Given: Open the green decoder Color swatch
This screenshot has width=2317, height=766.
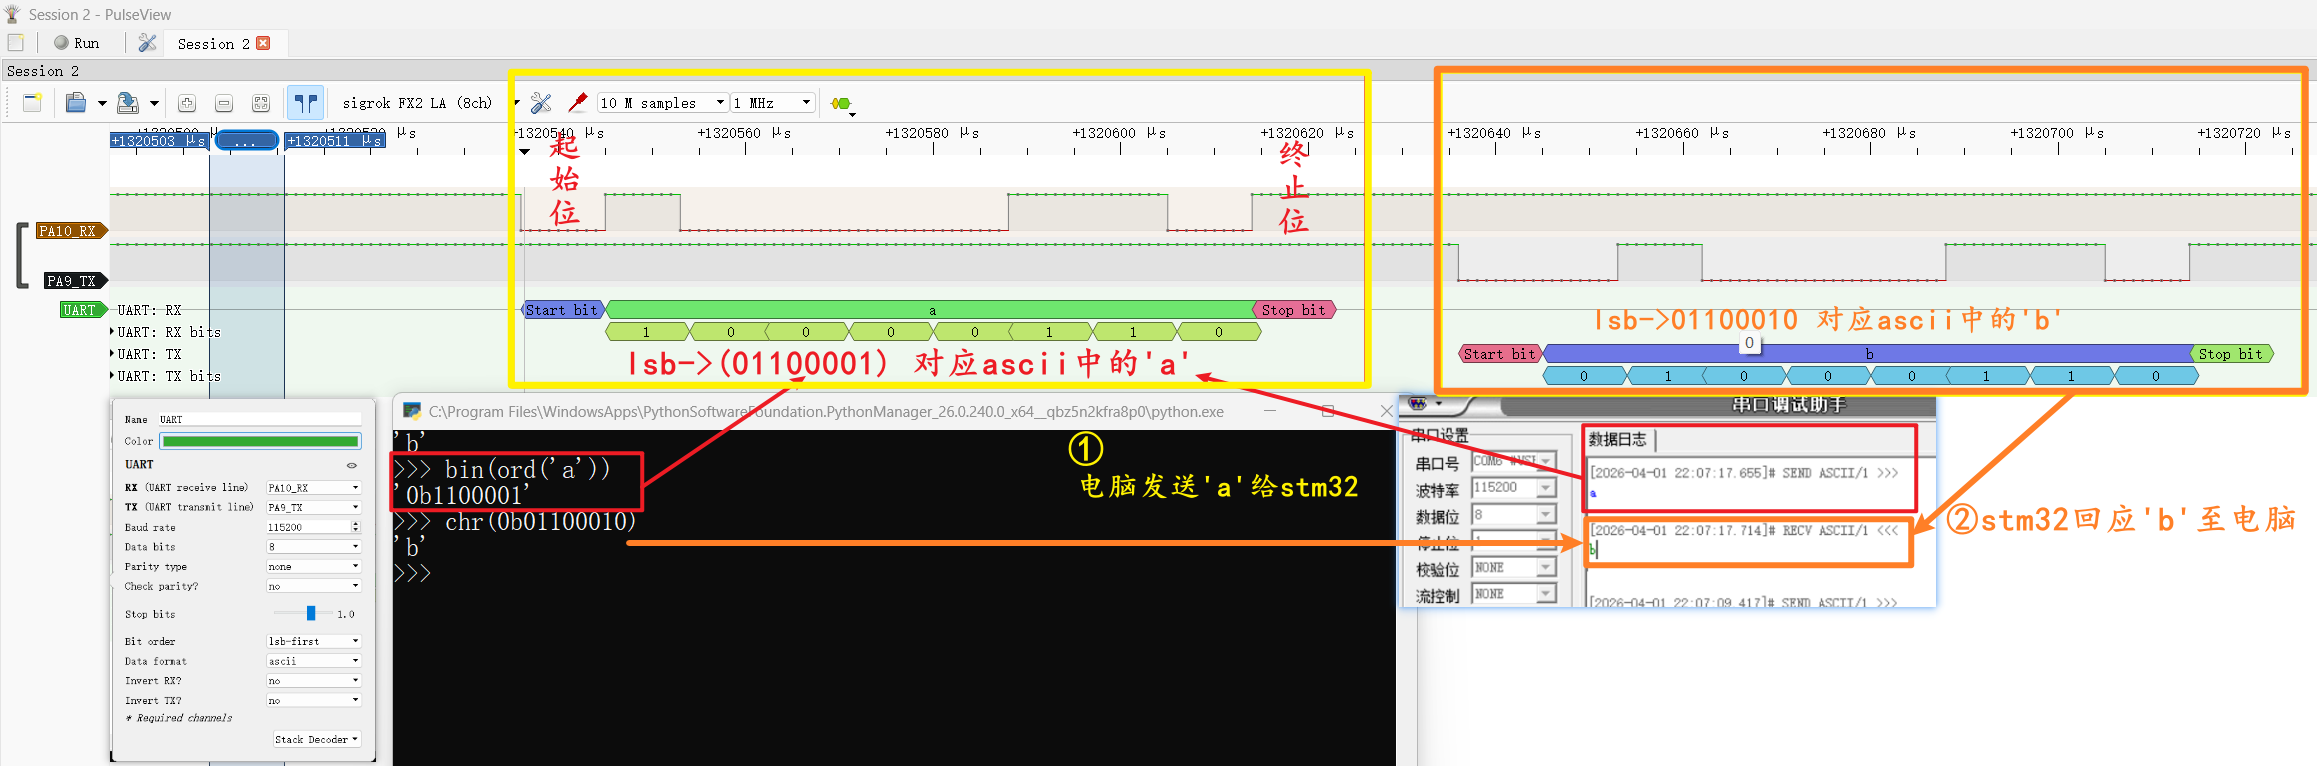Looking at the screenshot, I should (260, 441).
